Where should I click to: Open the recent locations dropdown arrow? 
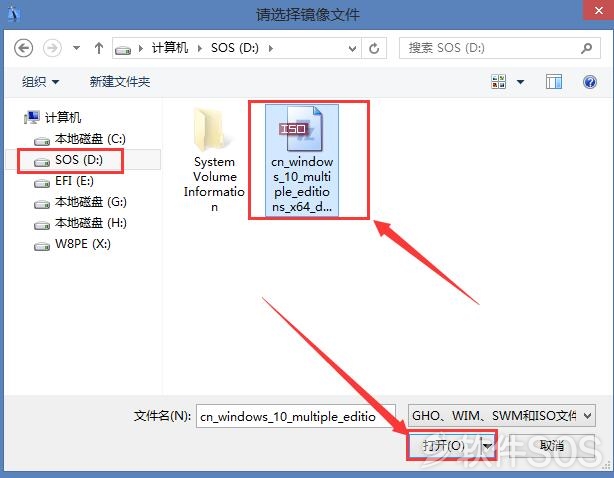tap(76, 48)
